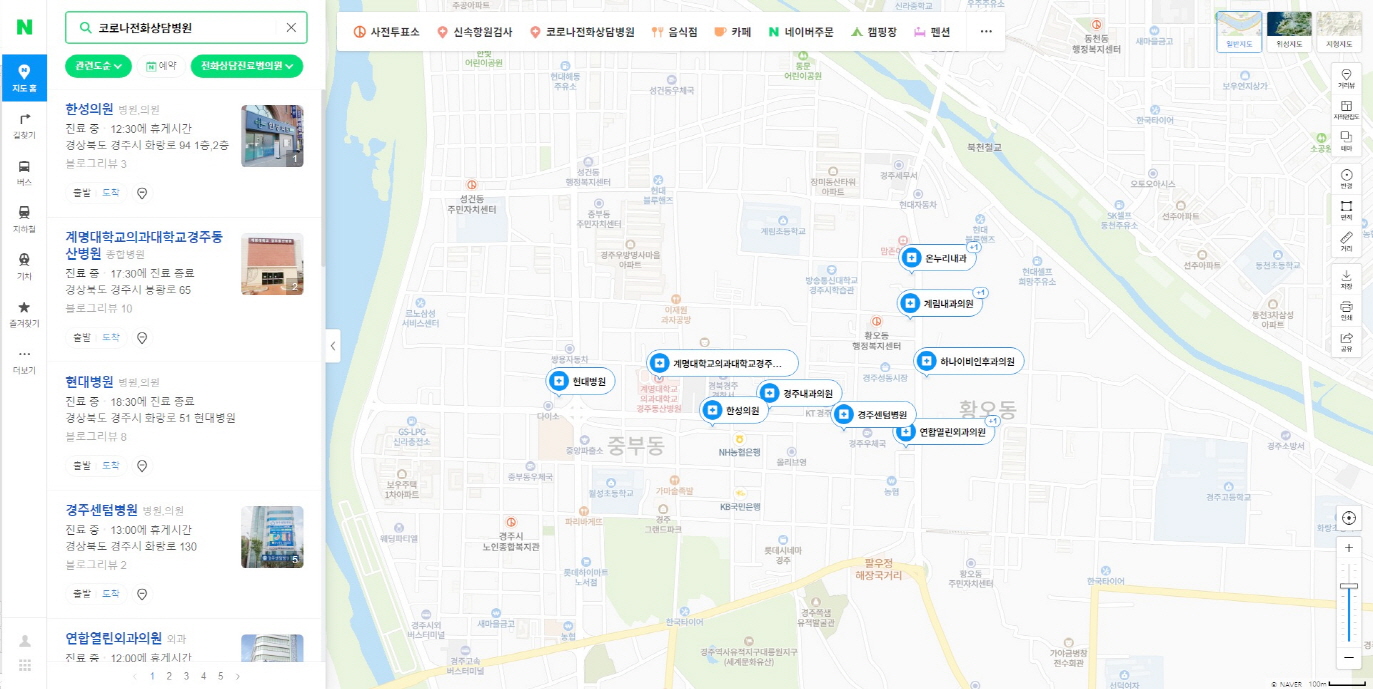
Task: Clear the search box with X
Action: [x=291, y=28]
